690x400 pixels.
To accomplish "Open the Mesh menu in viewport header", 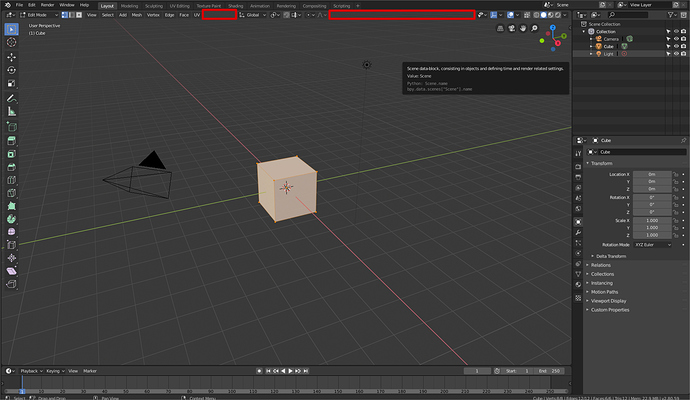I will click(x=137, y=15).
